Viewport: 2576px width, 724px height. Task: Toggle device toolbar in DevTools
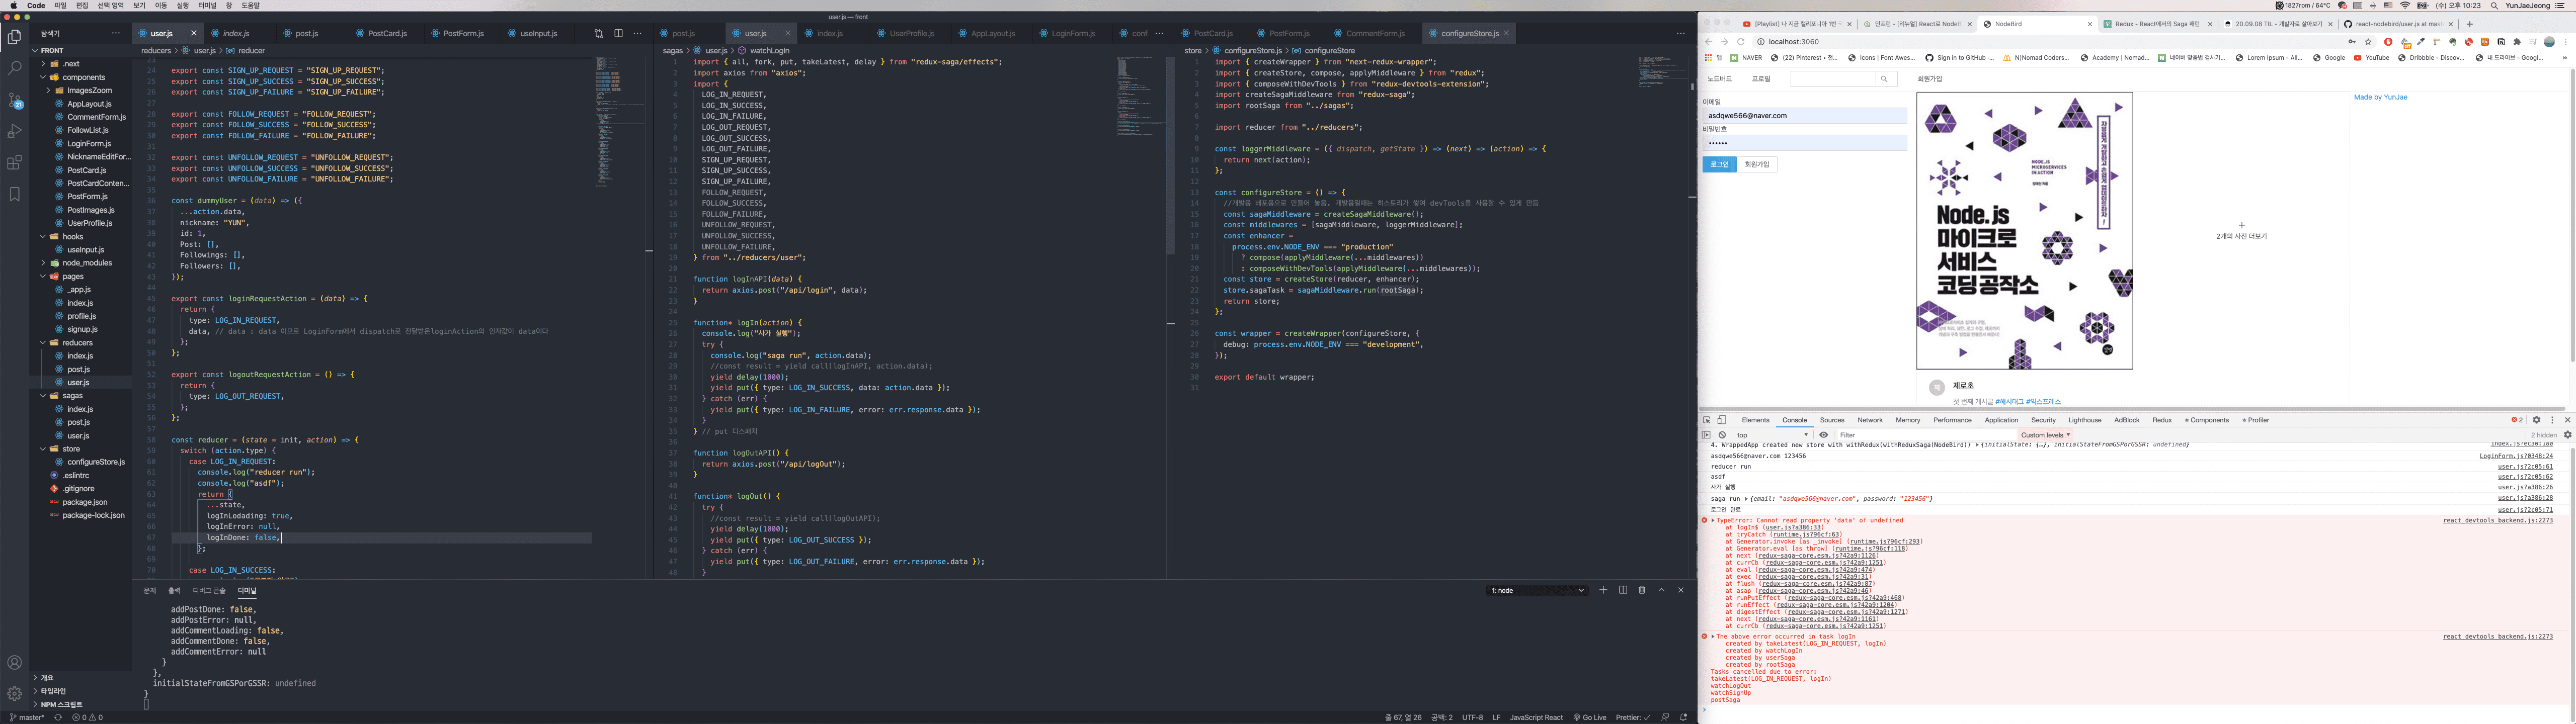click(1721, 420)
